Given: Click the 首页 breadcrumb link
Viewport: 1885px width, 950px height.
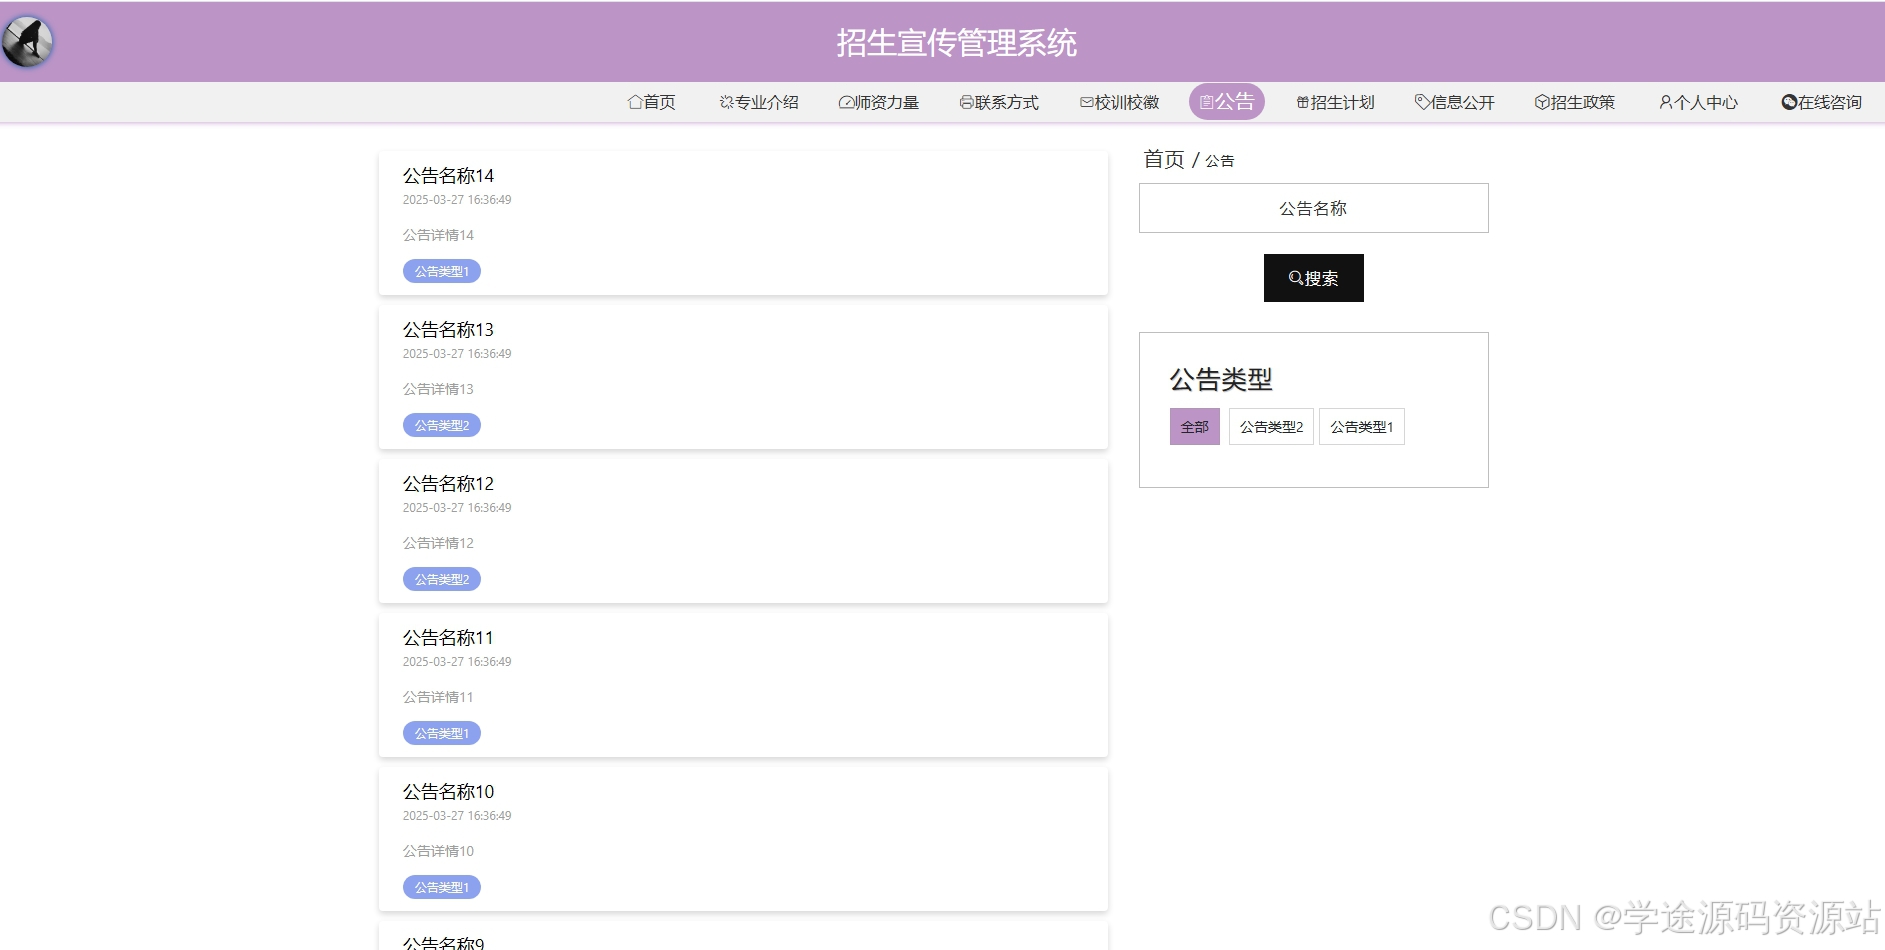Looking at the screenshot, I should click(x=1164, y=160).
